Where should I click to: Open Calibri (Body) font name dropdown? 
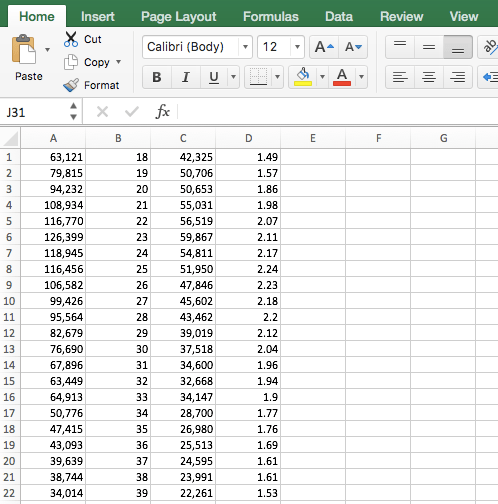245,47
